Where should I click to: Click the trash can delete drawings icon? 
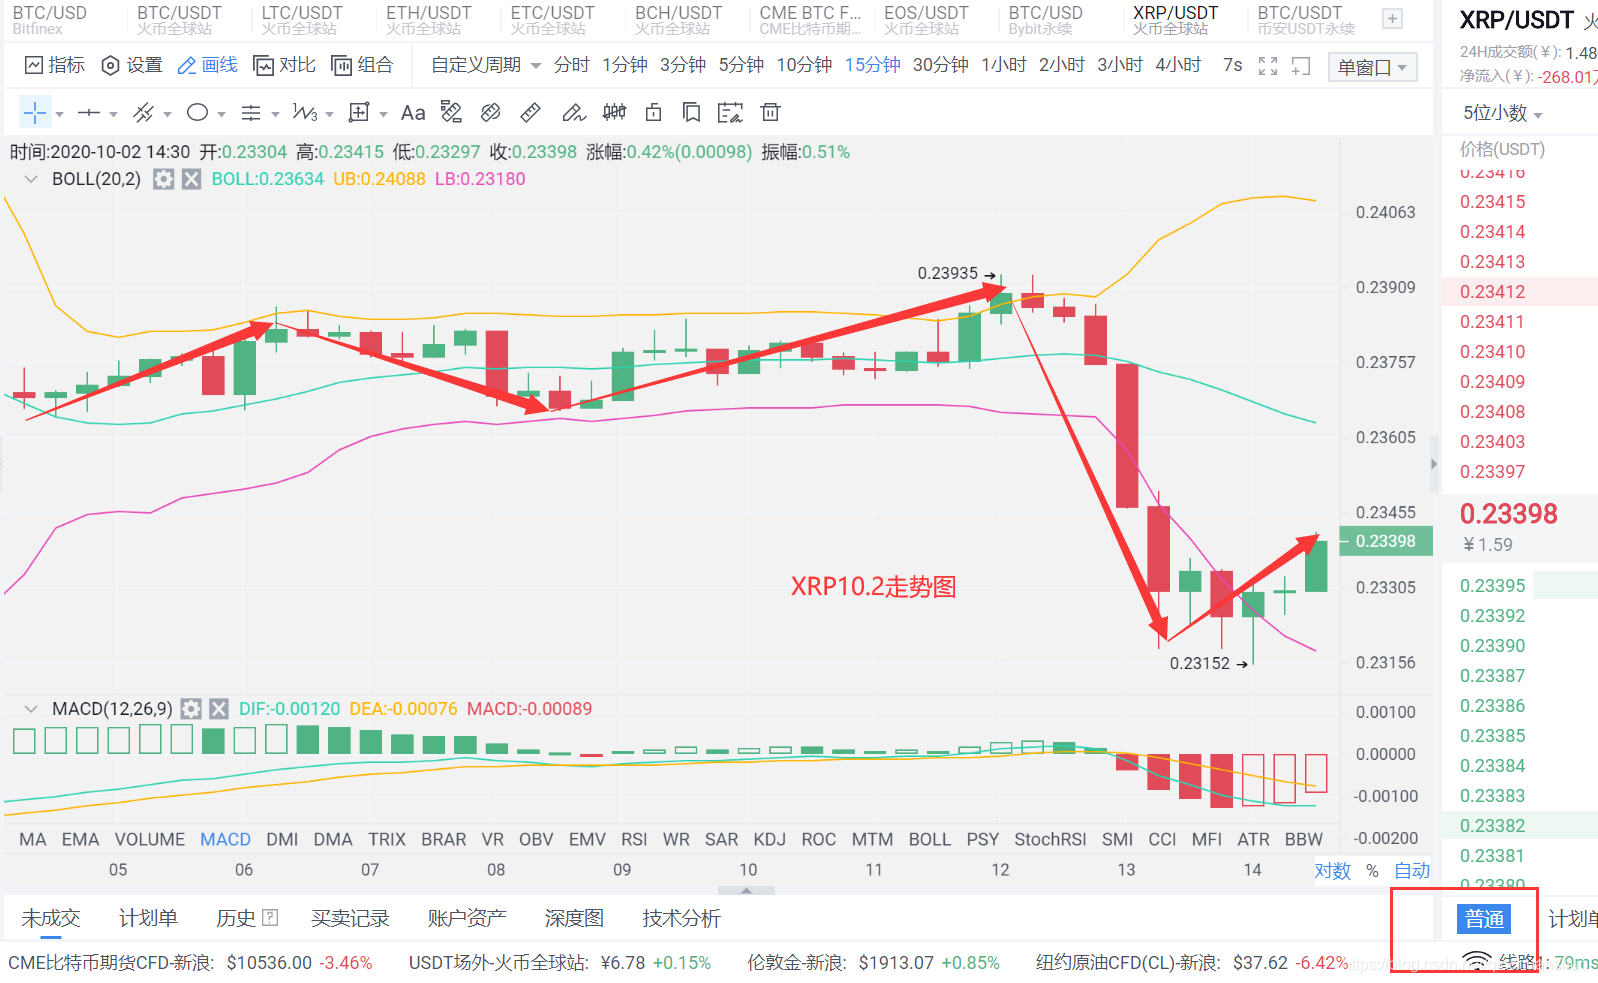tap(770, 113)
